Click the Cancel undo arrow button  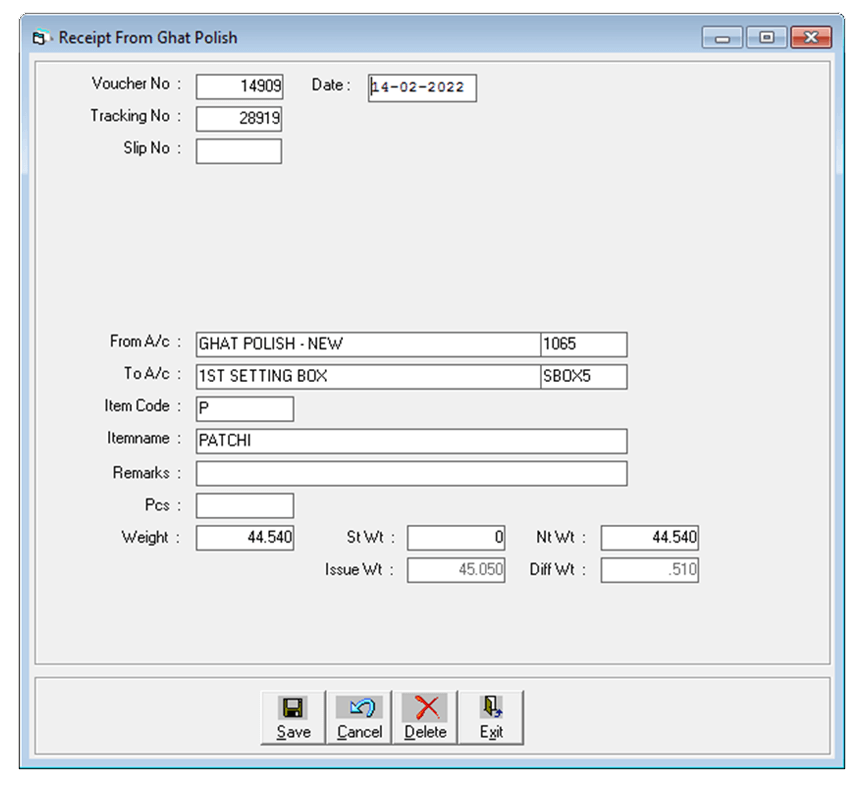[360, 718]
